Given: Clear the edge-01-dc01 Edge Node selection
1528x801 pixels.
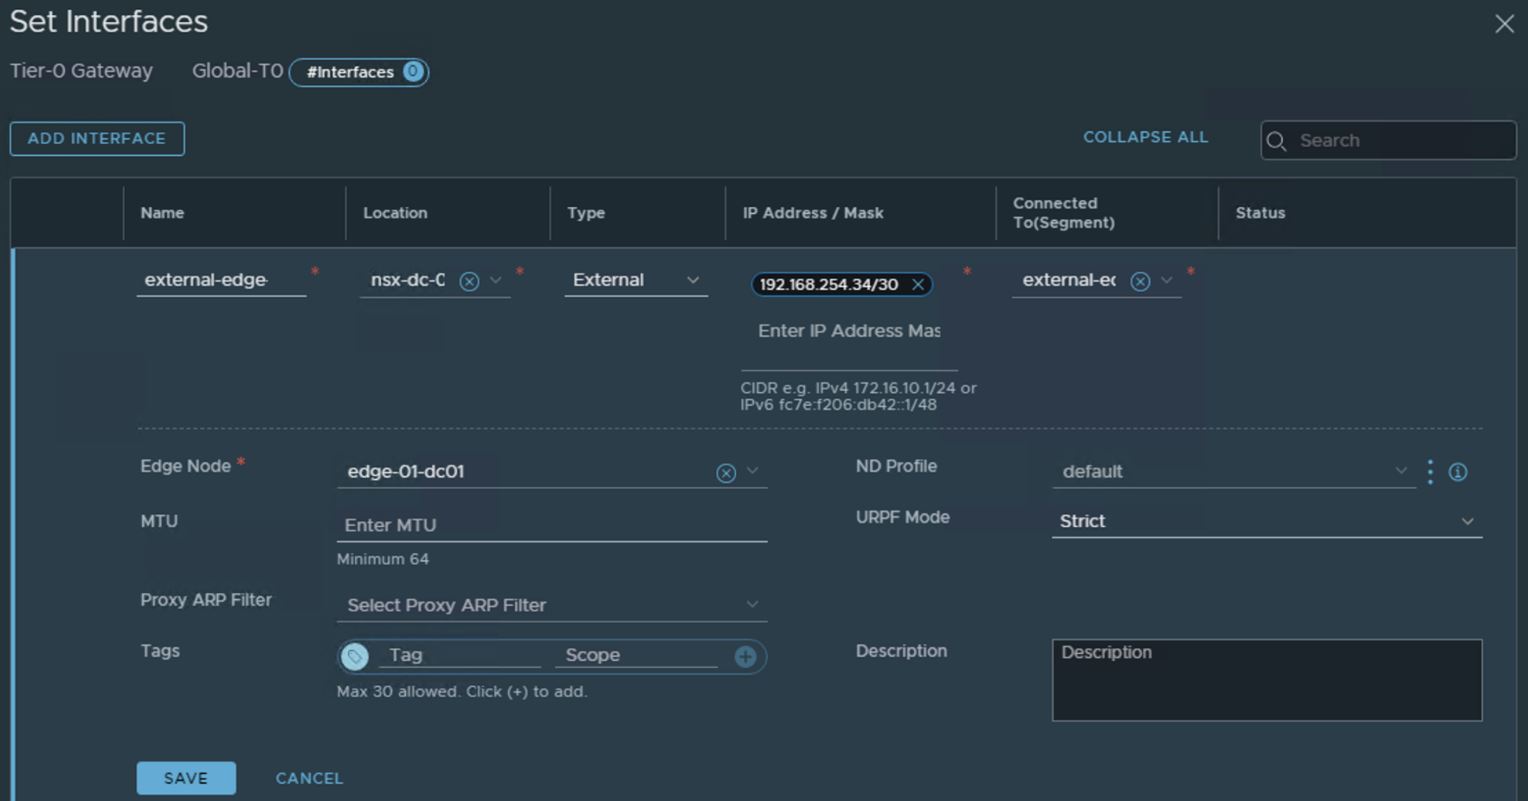Looking at the screenshot, I should click(726, 473).
